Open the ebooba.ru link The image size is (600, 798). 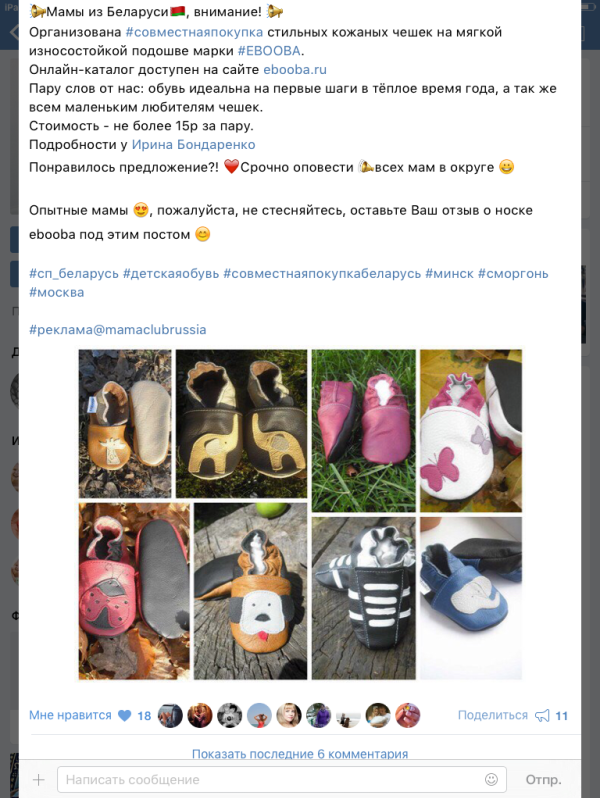pos(295,70)
